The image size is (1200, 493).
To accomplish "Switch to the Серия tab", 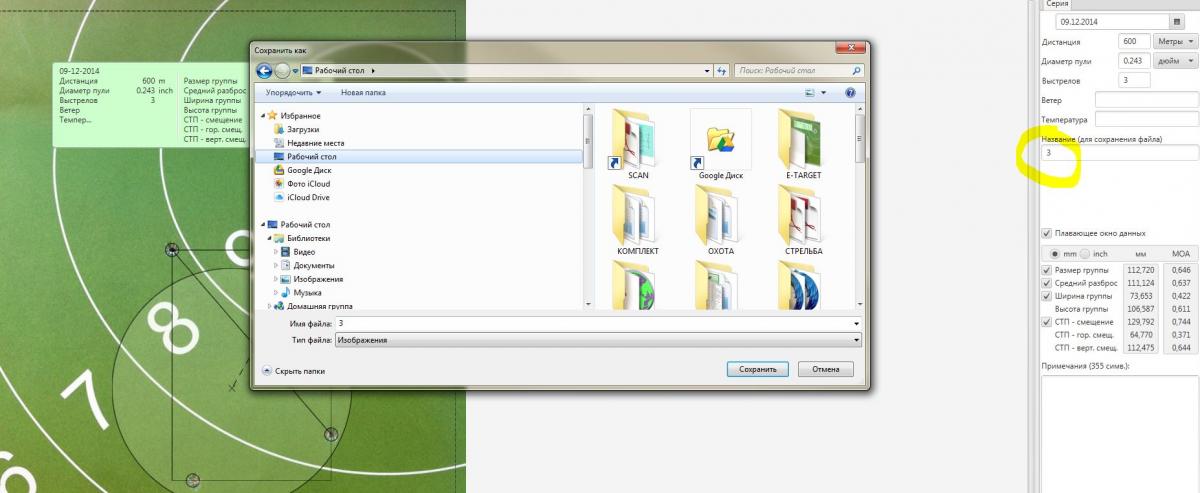I will 1057,5.
